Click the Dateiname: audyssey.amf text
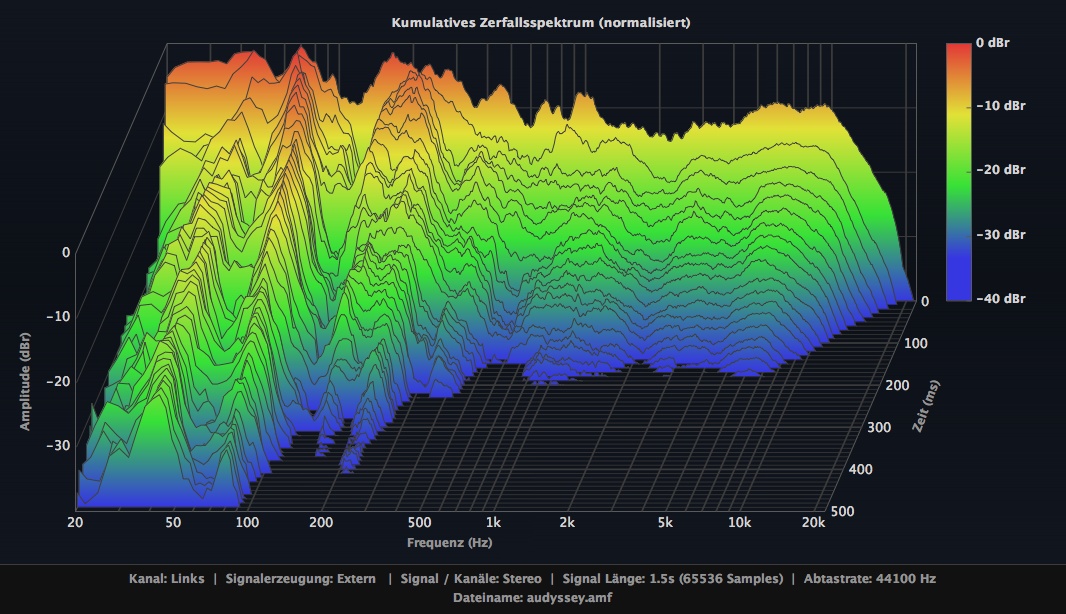 click(x=532, y=597)
